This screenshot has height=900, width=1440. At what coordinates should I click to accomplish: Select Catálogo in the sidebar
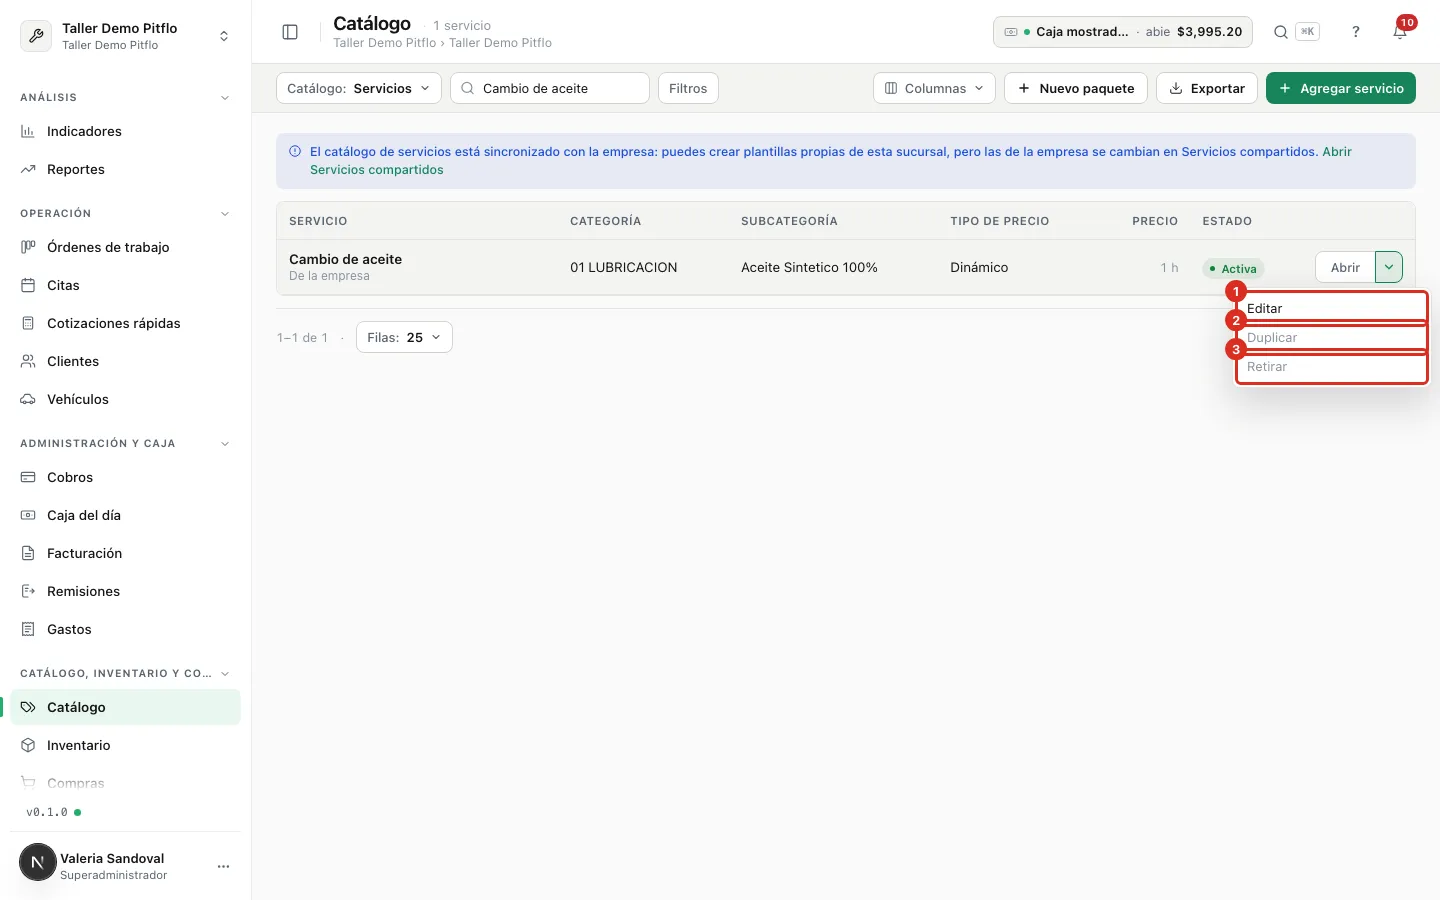(x=125, y=707)
